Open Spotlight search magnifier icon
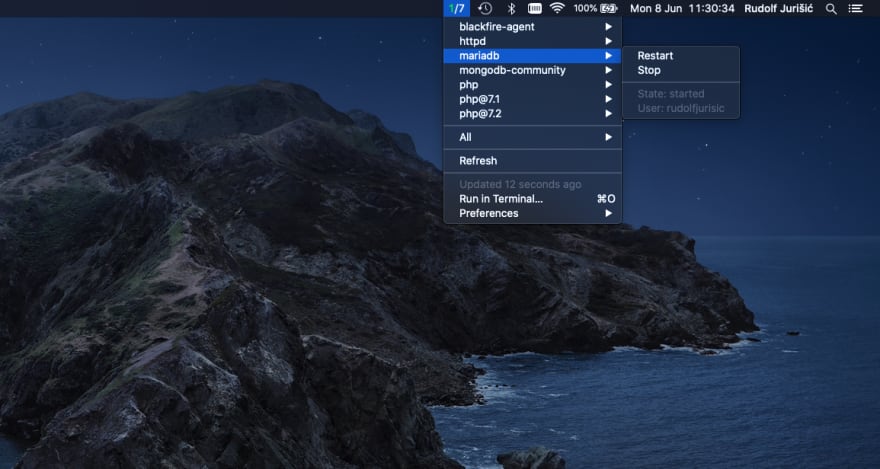880x469 pixels. [x=831, y=9]
